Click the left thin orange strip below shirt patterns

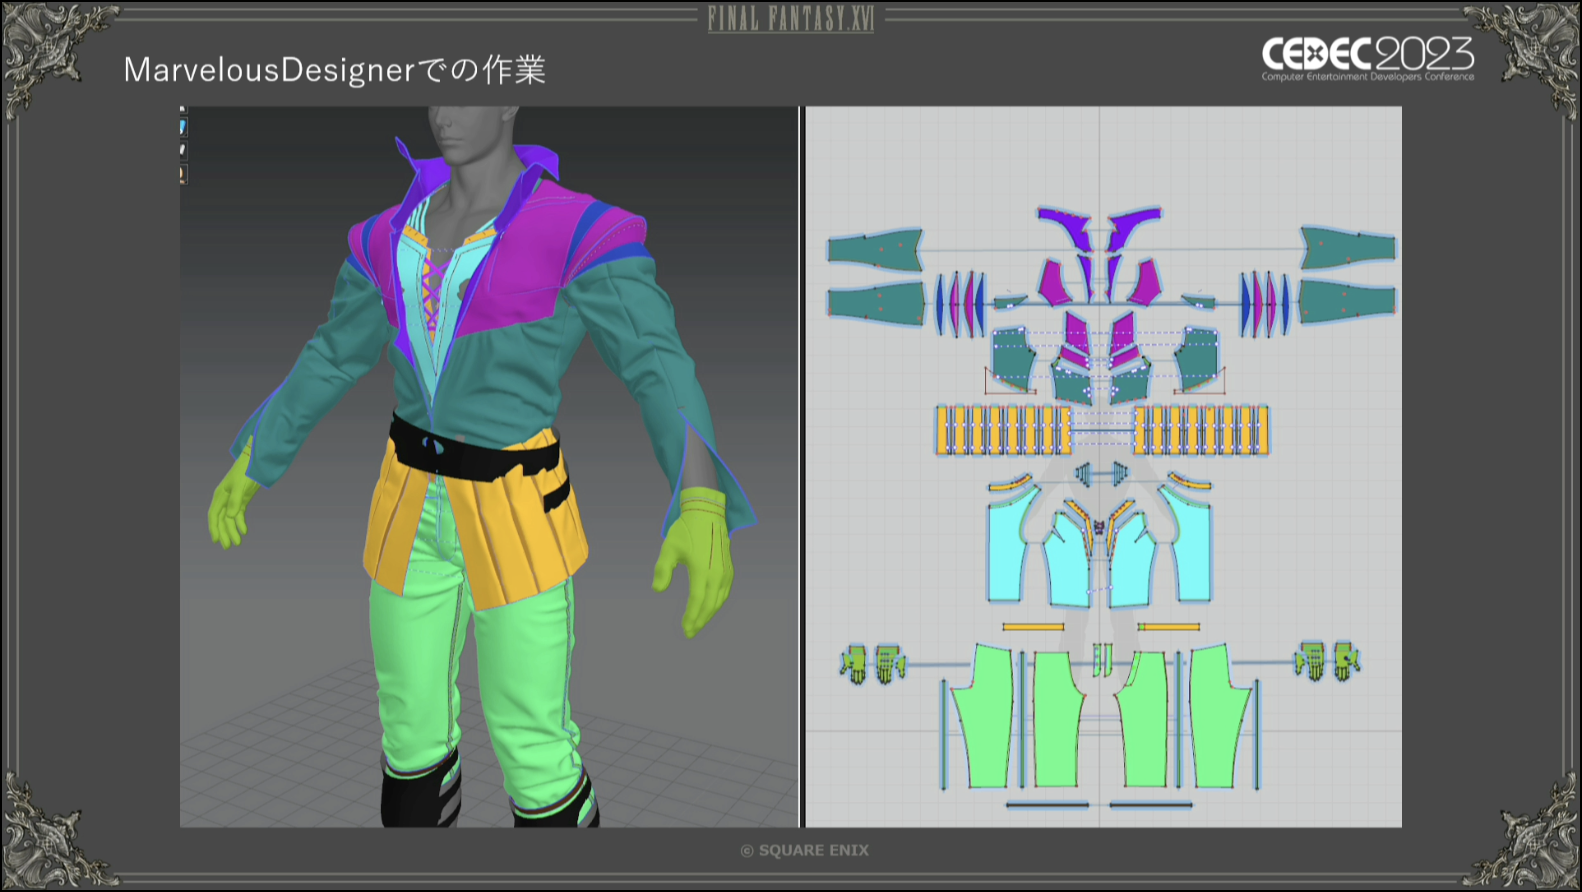[1033, 627]
